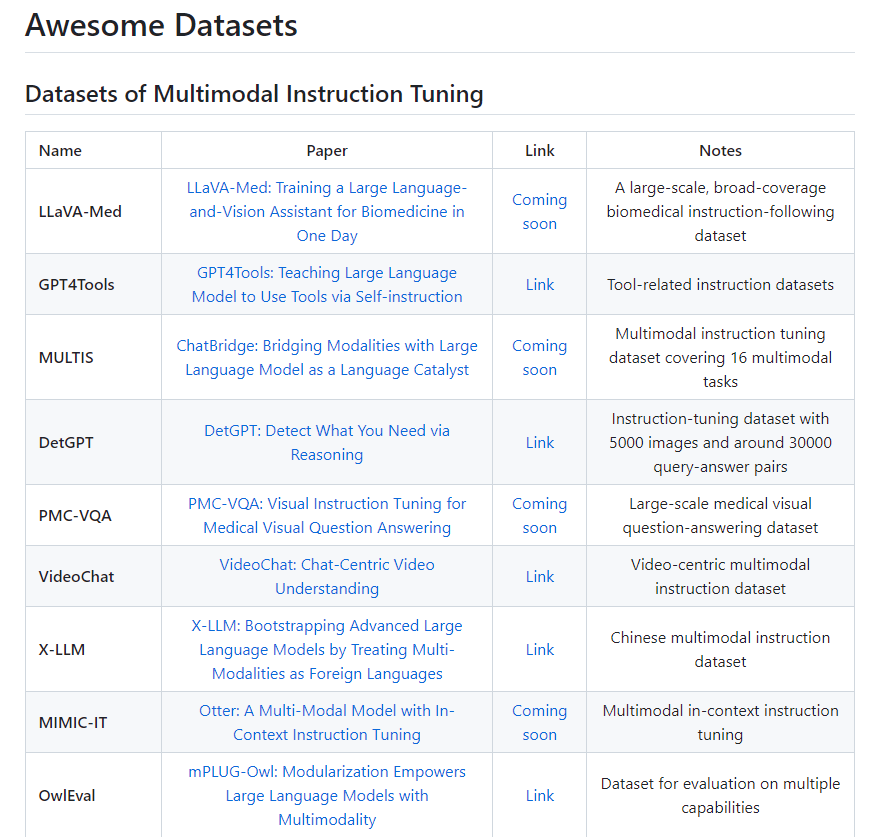Click Coming soon link in PMC-VQA row
The image size is (870, 837).
539,515
